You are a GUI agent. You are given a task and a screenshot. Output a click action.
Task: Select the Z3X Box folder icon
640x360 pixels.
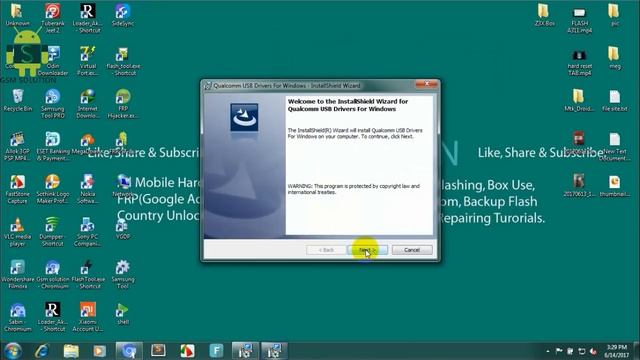[544, 16]
